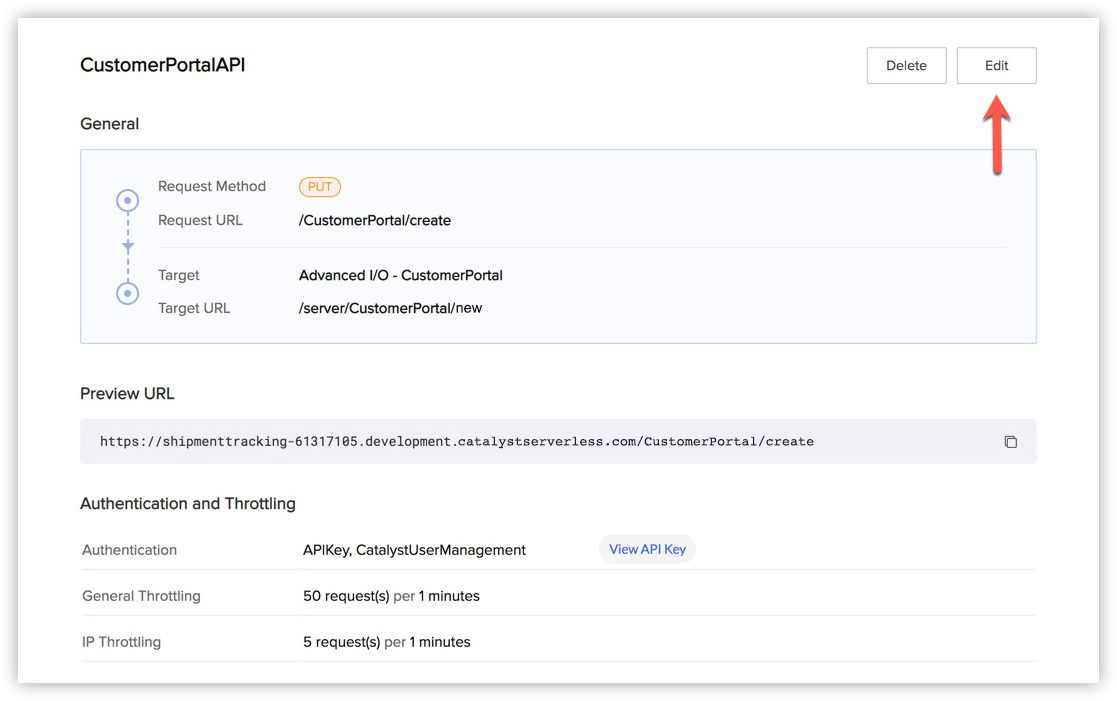Screen dimensions: 1117x701
Task: Click the Authentication and Throttling heading
Action: pos(188,503)
